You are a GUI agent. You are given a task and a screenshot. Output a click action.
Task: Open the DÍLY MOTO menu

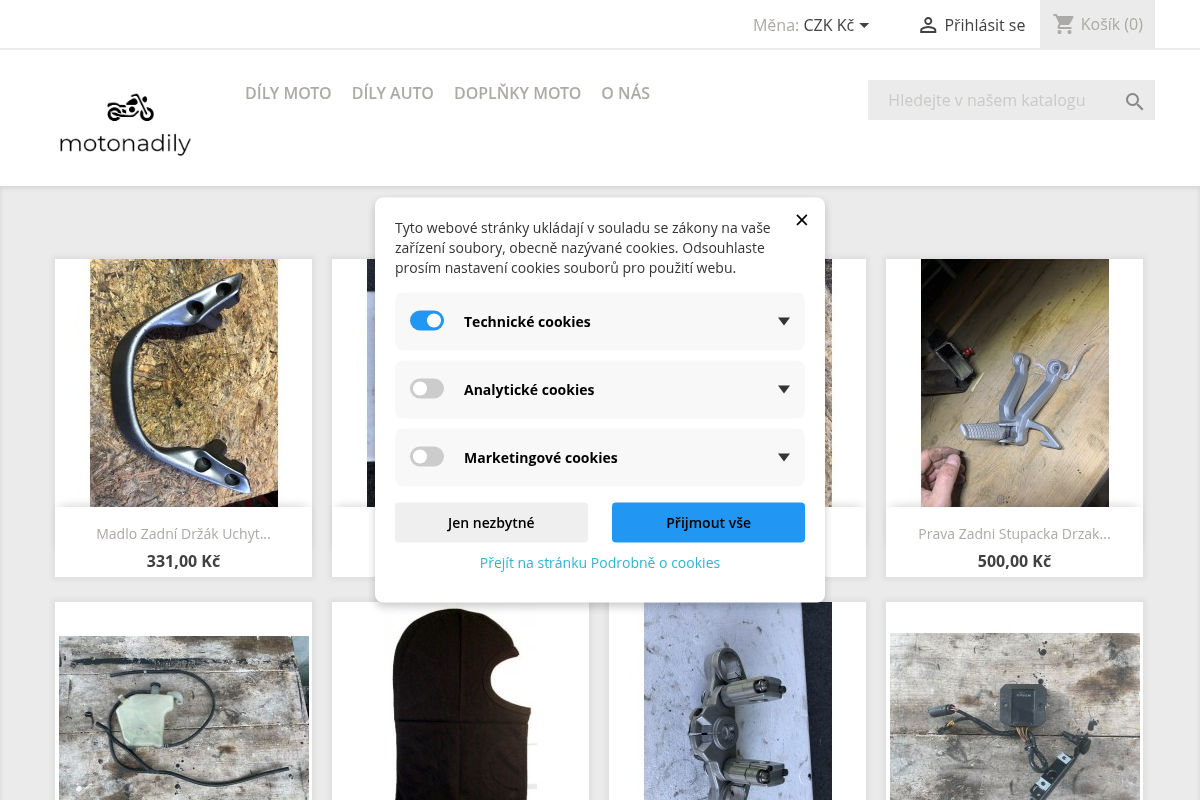[288, 93]
